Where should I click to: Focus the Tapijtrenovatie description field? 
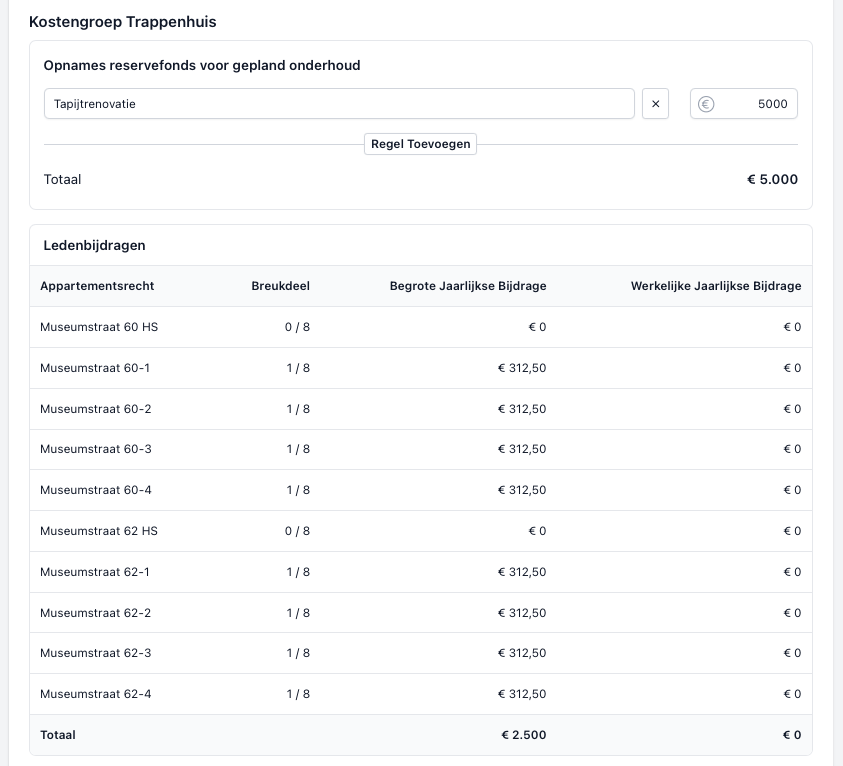coord(338,104)
